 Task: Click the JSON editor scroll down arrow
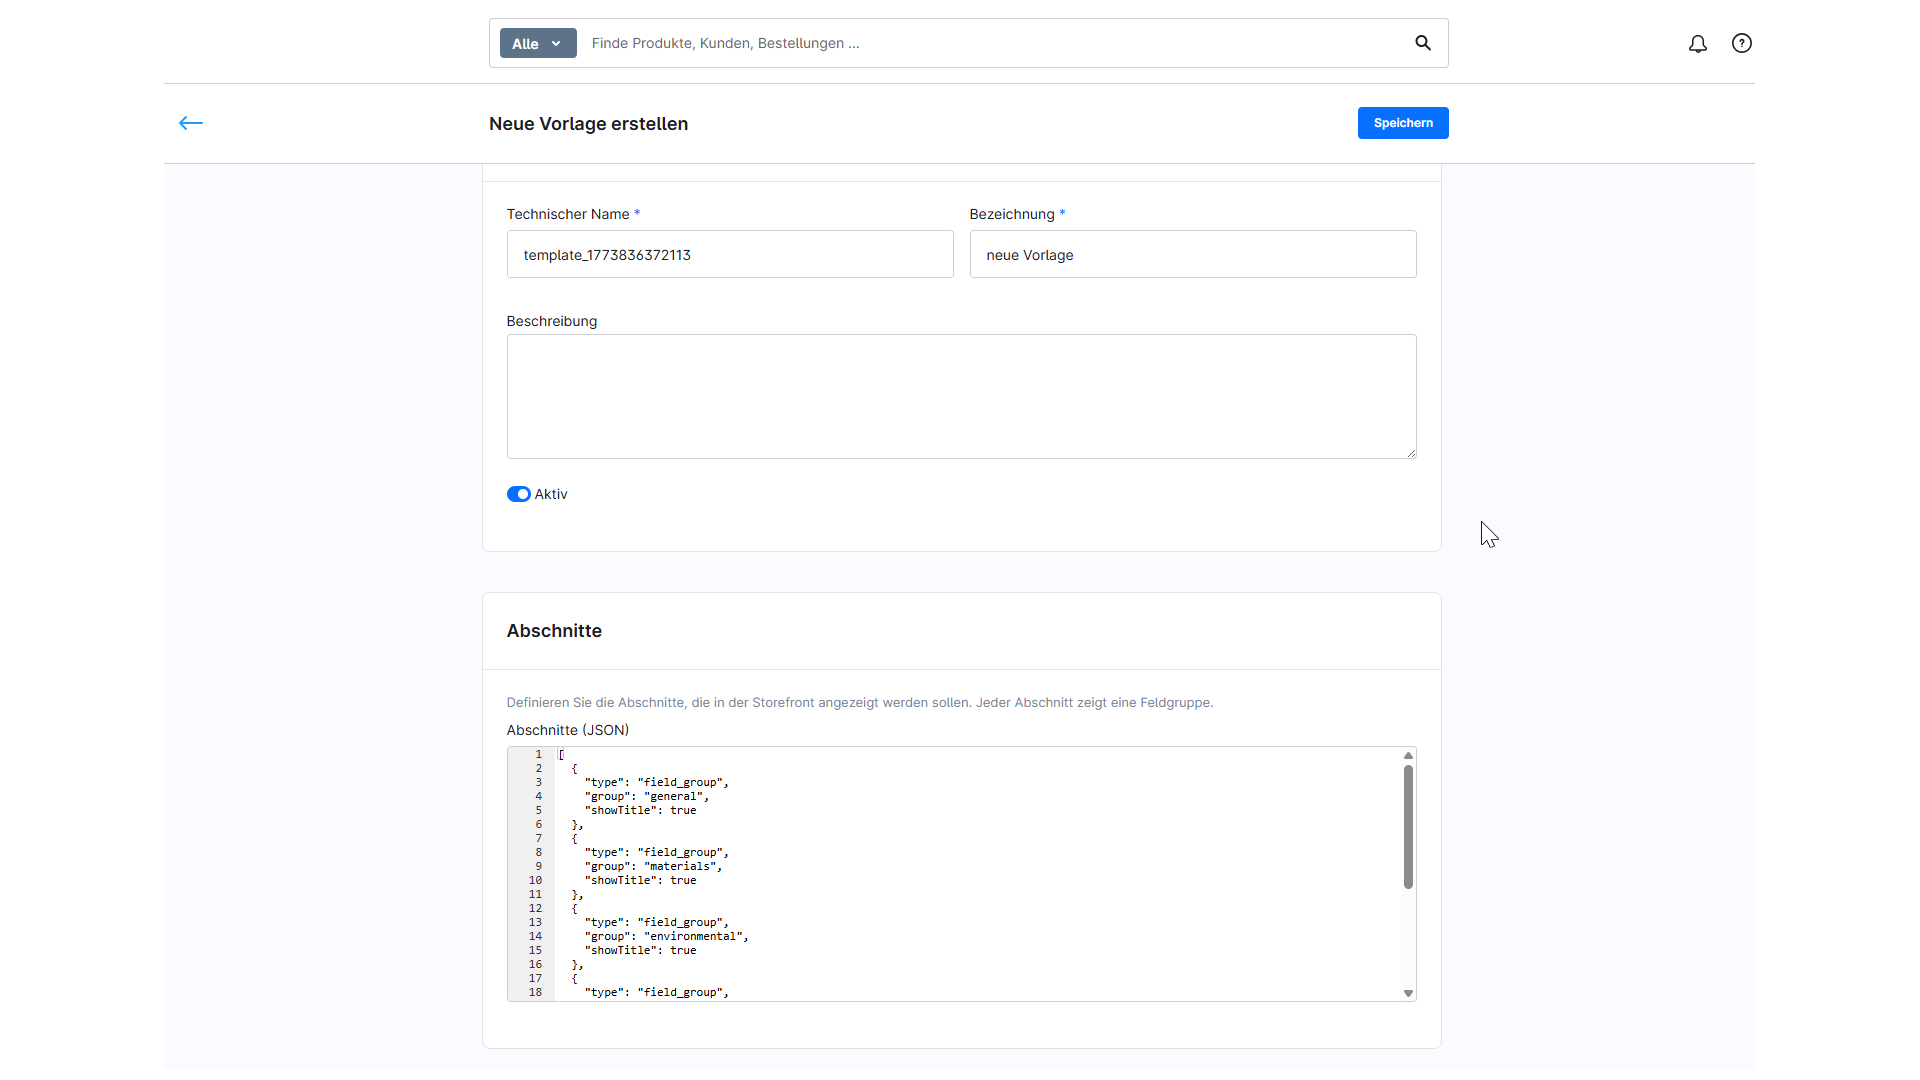[1408, 993]
